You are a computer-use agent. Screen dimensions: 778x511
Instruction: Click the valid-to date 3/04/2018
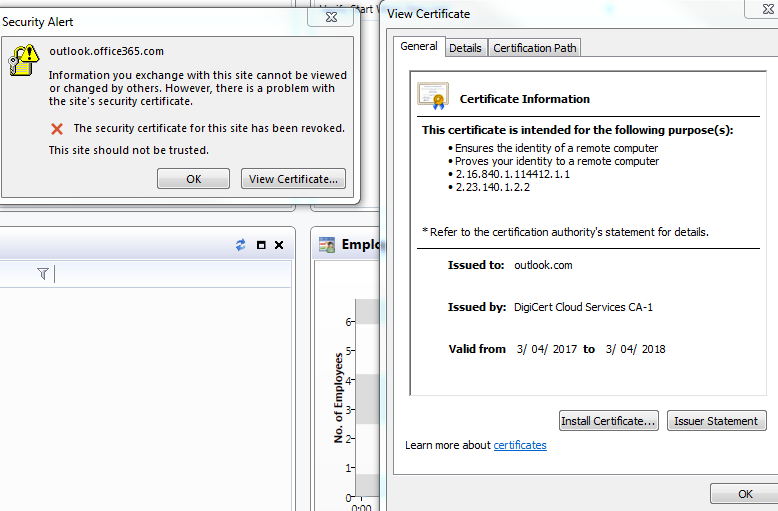point(636,349)
